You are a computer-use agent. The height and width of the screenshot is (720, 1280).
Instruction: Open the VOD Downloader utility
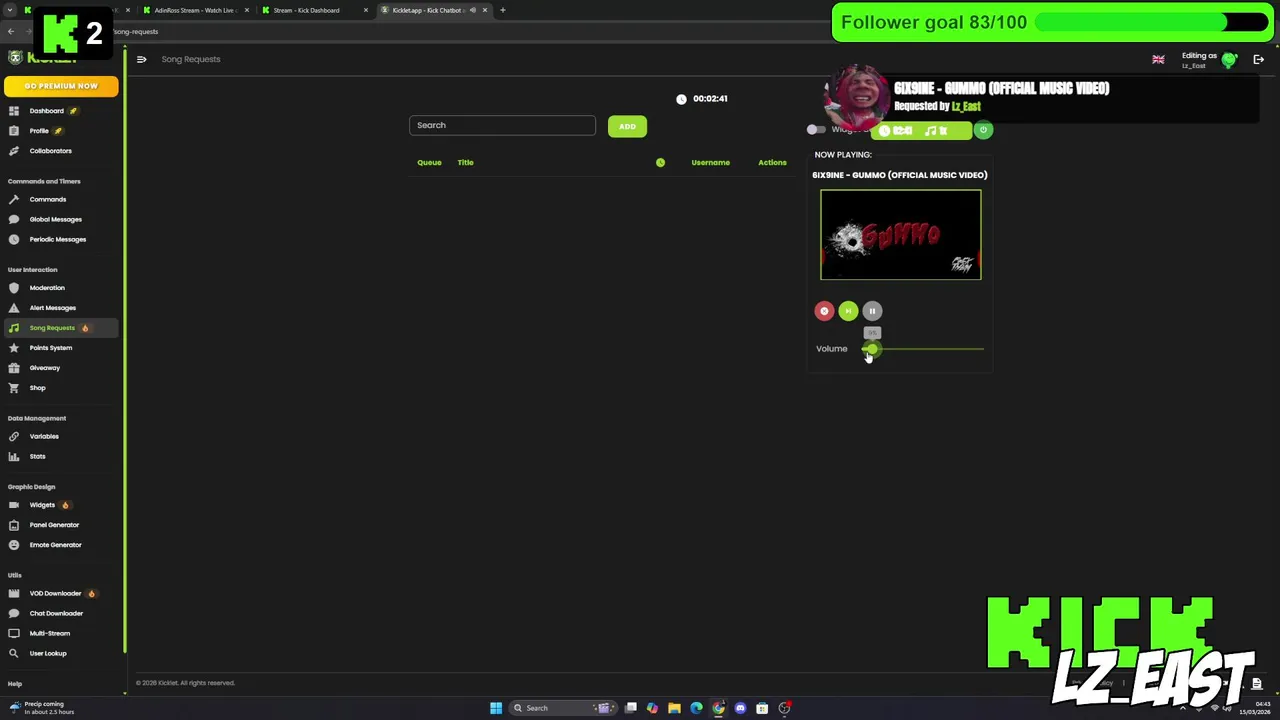pyautogui.click(x=55, y=593)
